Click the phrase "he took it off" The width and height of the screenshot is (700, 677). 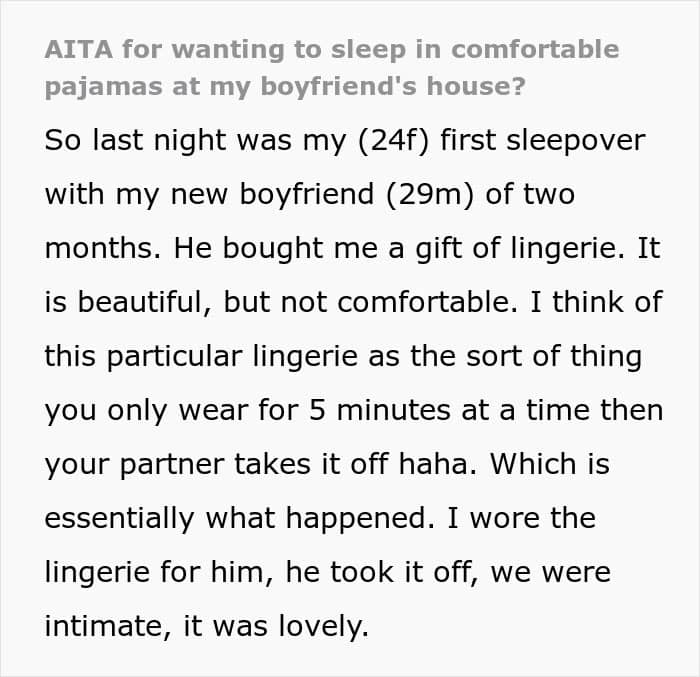coord(379,572)
